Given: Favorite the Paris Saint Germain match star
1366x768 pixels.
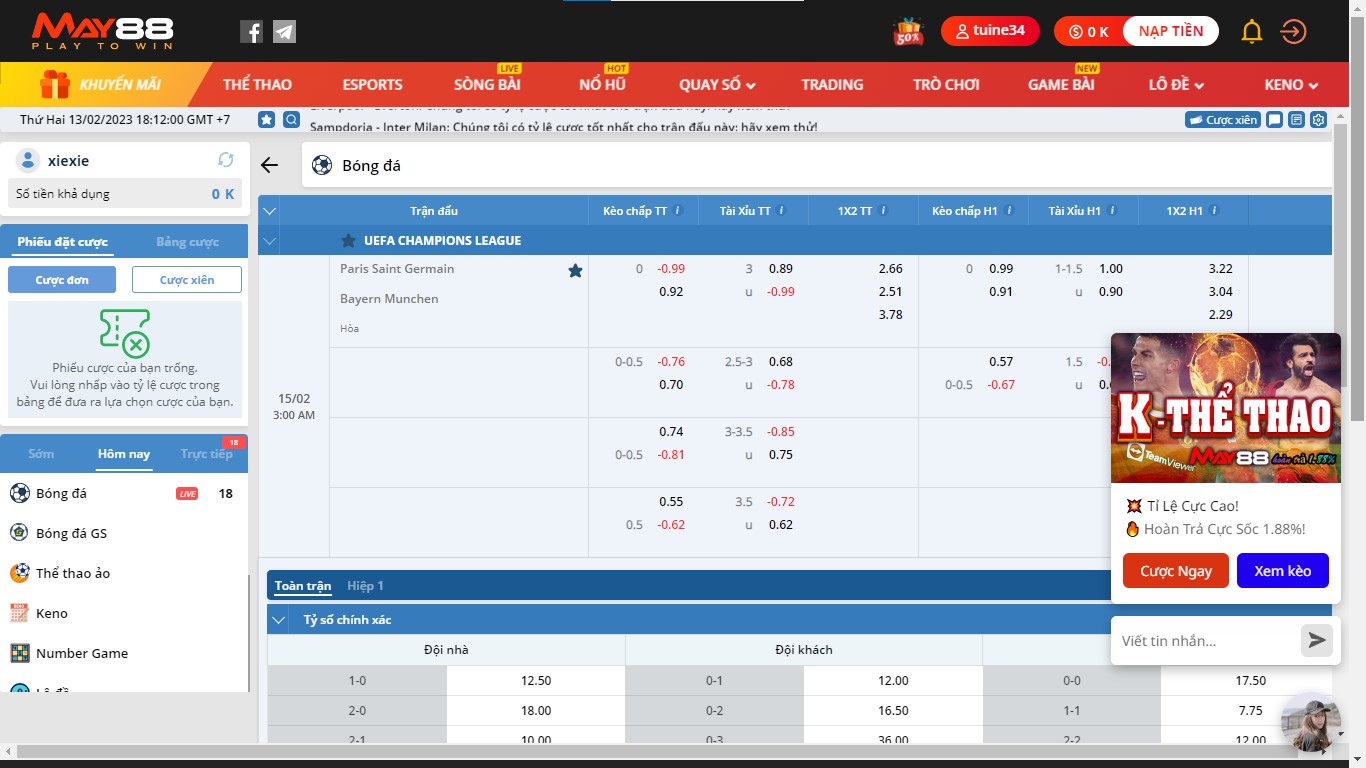Looking at the screenshot, I should (575, 271).
